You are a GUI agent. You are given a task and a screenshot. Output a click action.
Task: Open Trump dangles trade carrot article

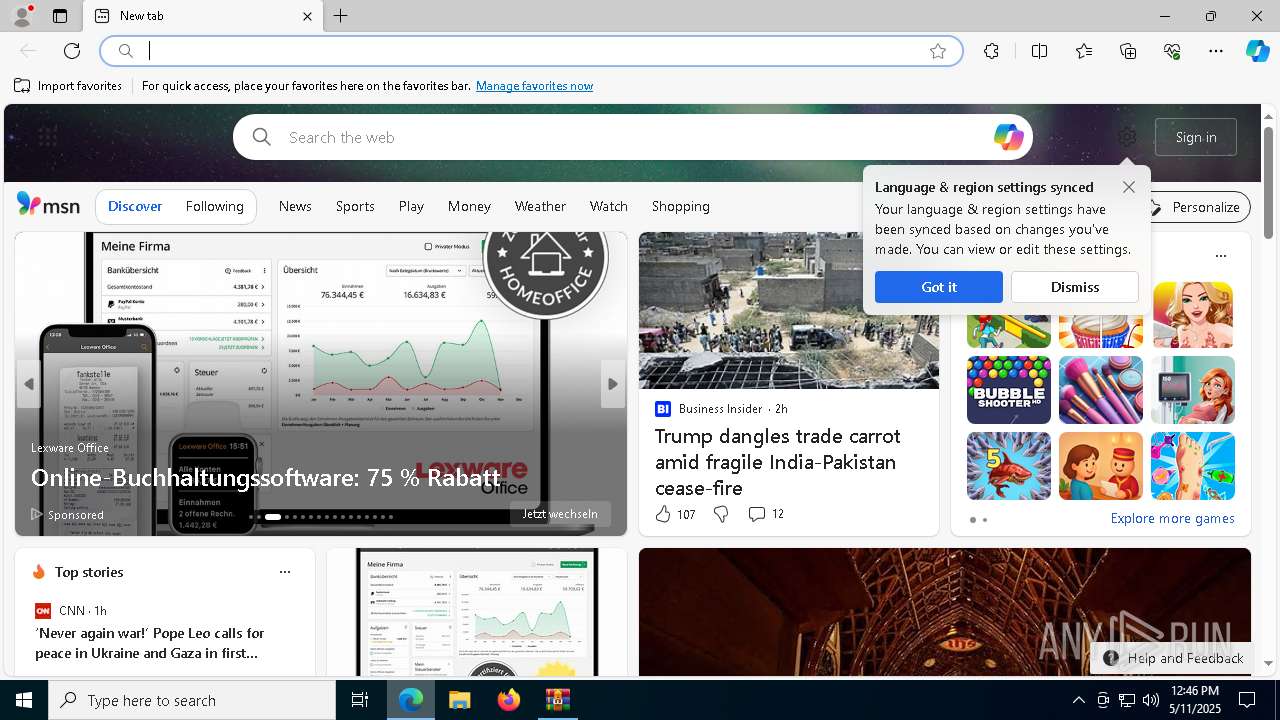778,462
